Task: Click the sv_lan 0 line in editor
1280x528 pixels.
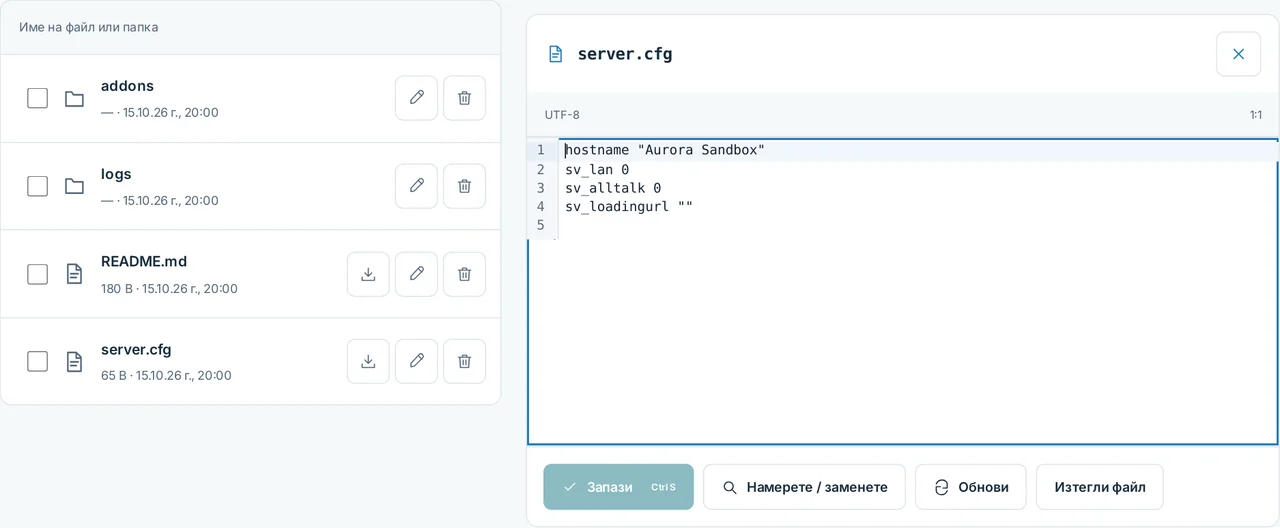Action: (x=597, y=169)
